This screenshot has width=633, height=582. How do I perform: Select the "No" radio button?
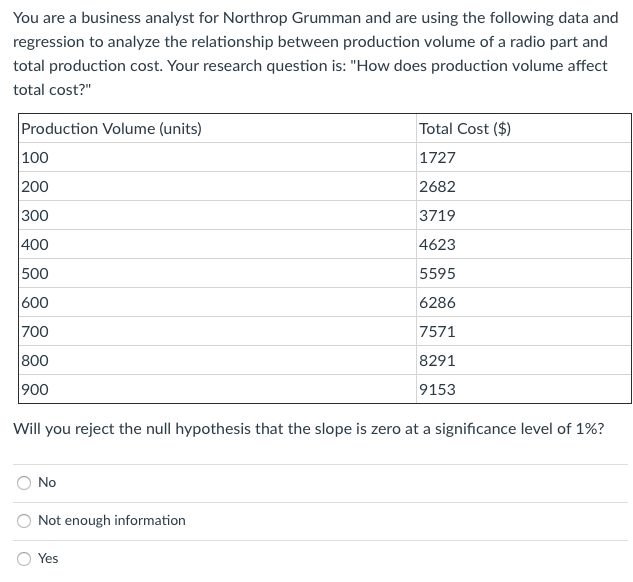pos(23,483)
